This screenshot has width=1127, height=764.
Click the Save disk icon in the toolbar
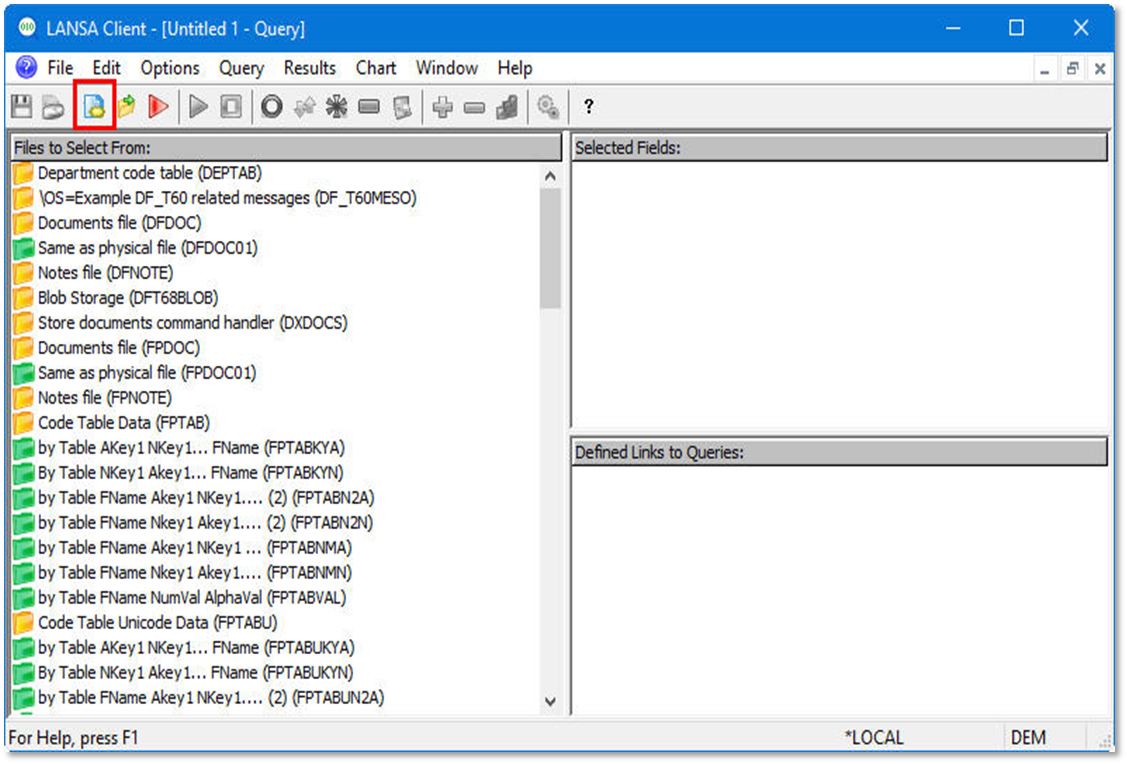pos(22,107)
